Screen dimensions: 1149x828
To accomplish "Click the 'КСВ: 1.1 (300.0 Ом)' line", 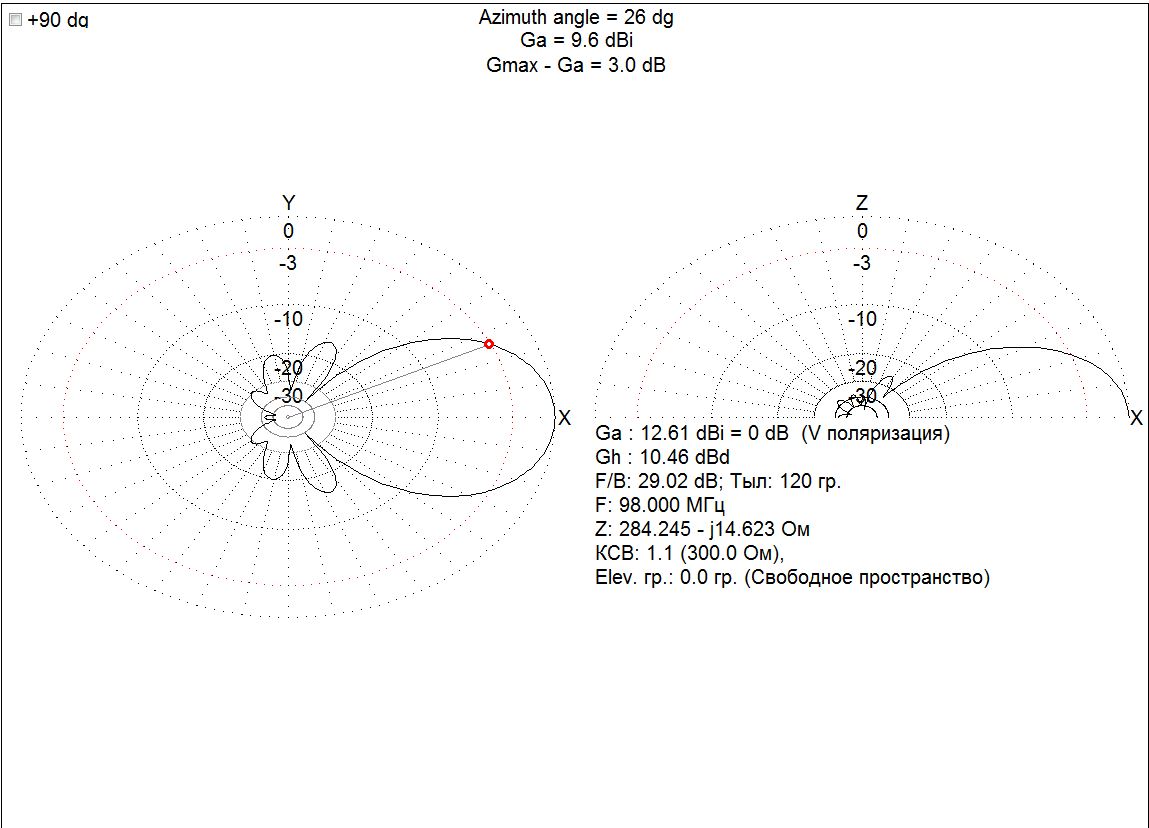I will pos(690,553).
